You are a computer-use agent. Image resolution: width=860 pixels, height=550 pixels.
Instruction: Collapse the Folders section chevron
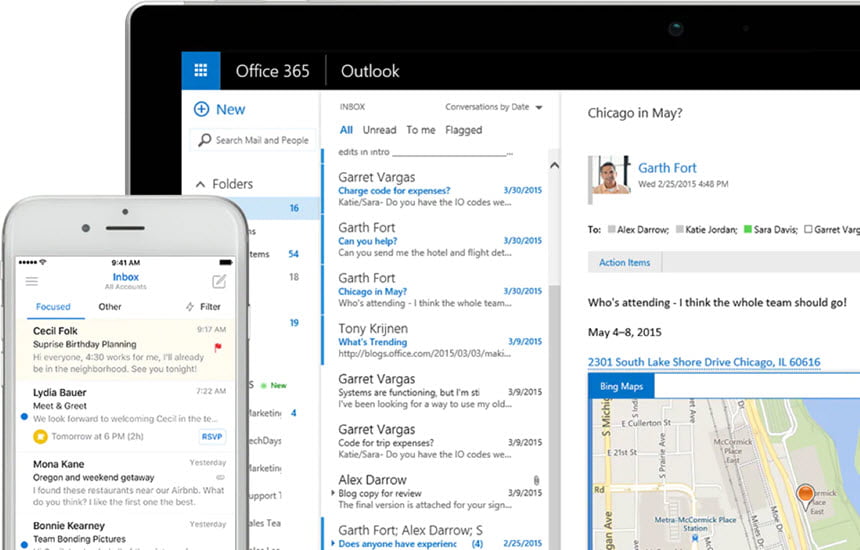pyautogui.click(x=200, y=184)
